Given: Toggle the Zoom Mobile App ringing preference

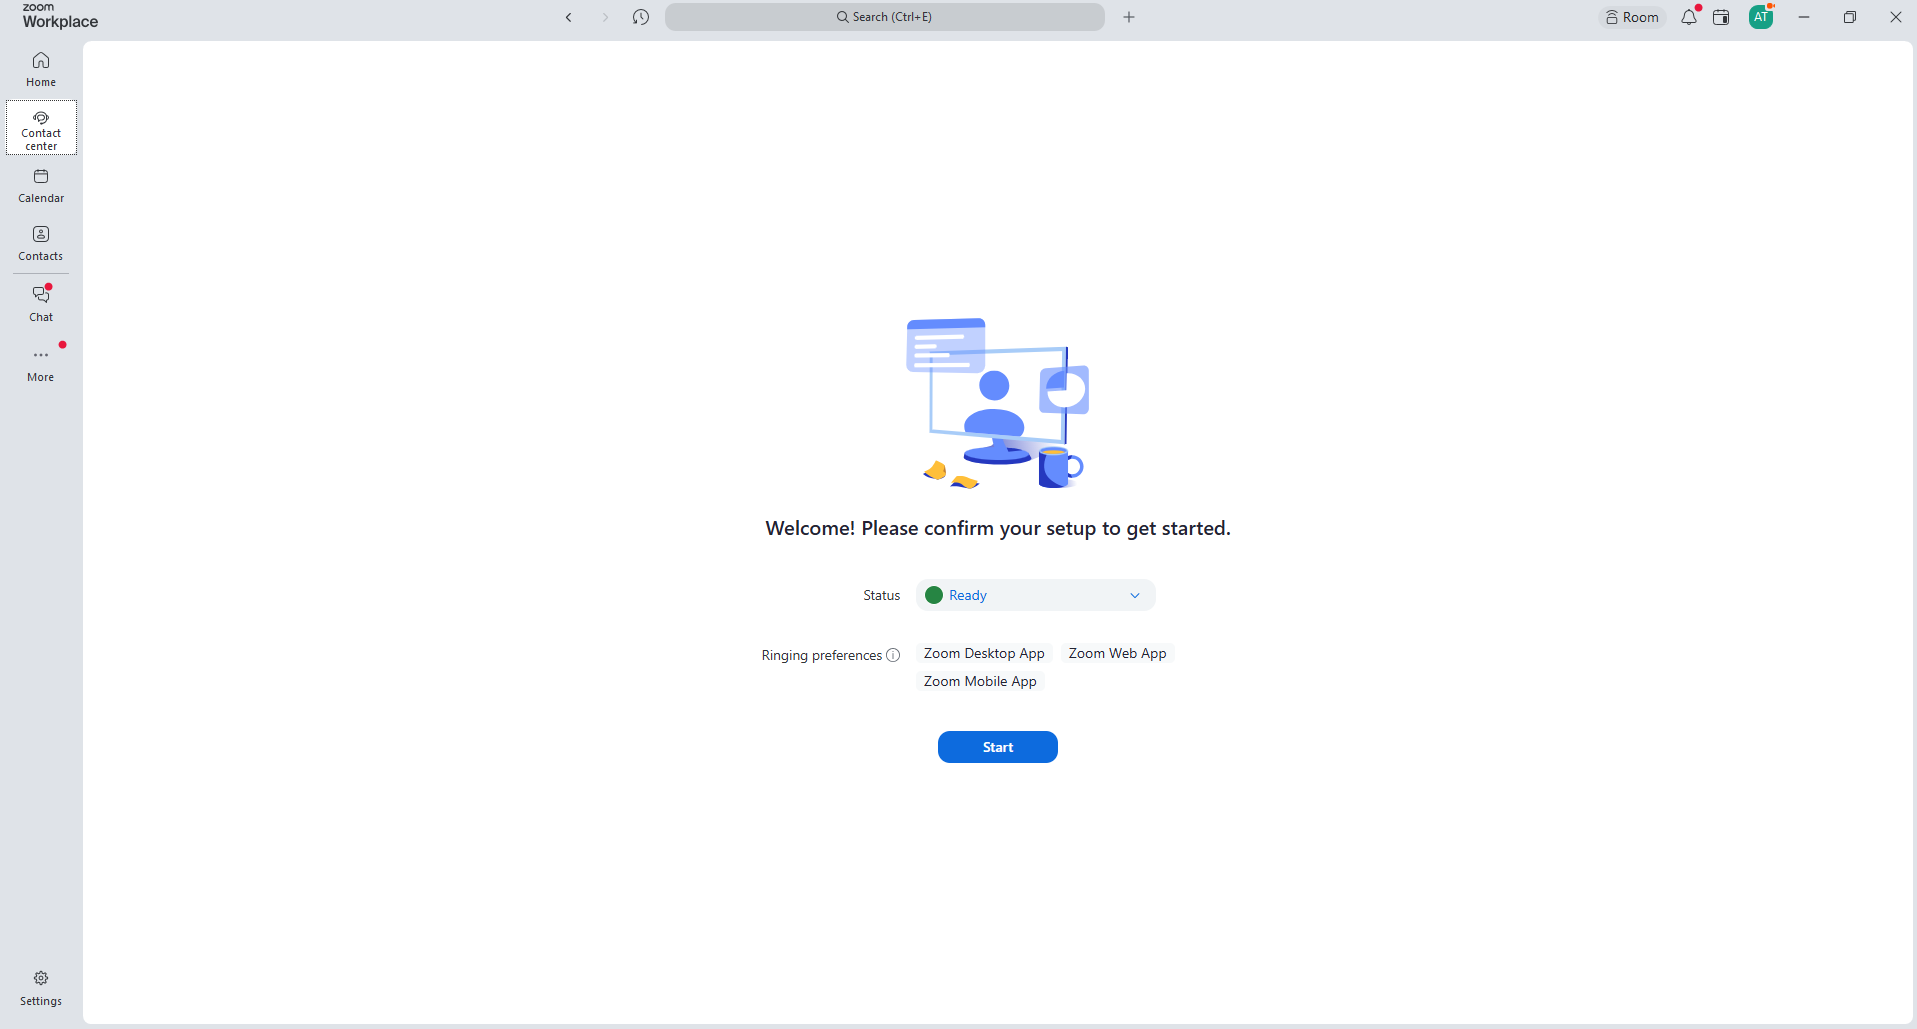Looking at the screenshot, I should click(980, 681).
